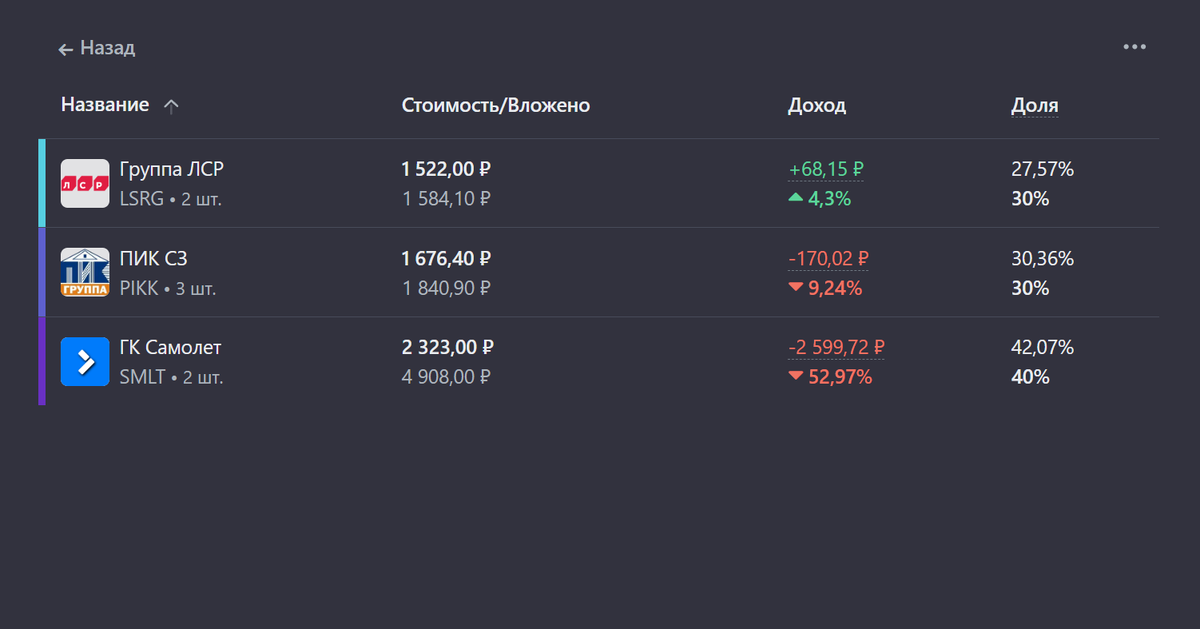Click the back arrow icon
This screenshot has width=1200, height=629.
66,48
